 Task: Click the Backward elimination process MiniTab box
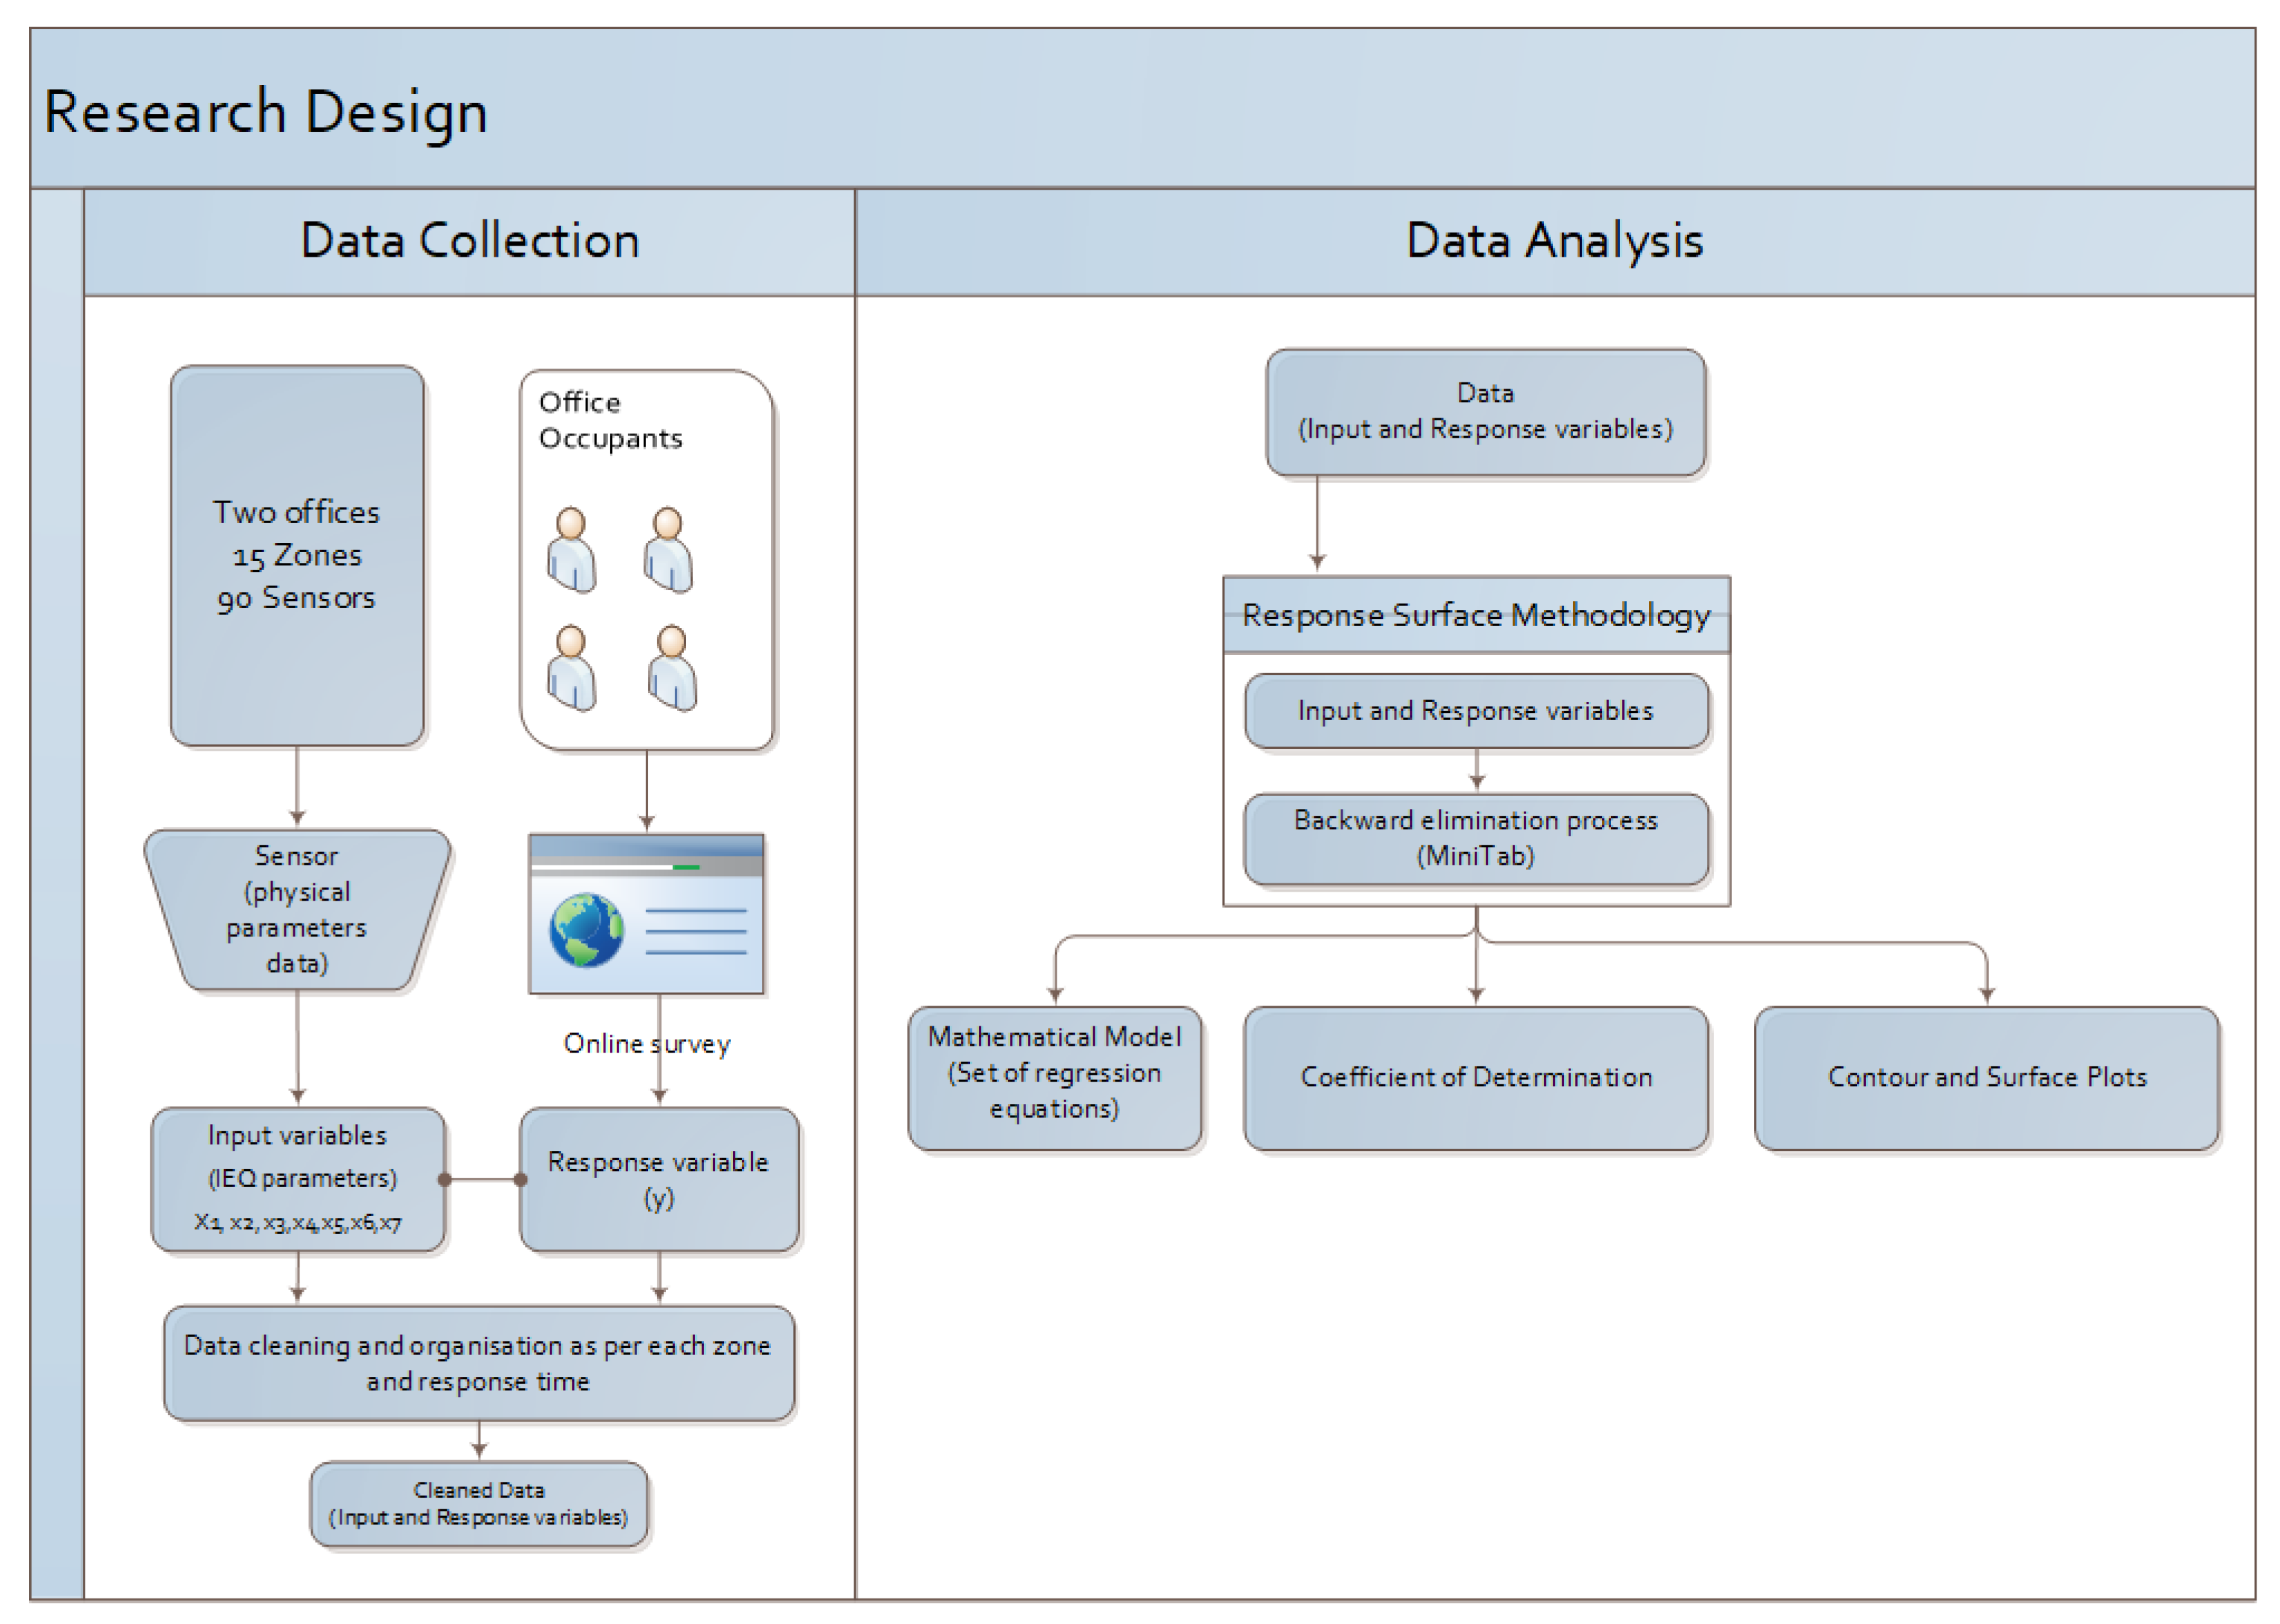(1476, 838)
